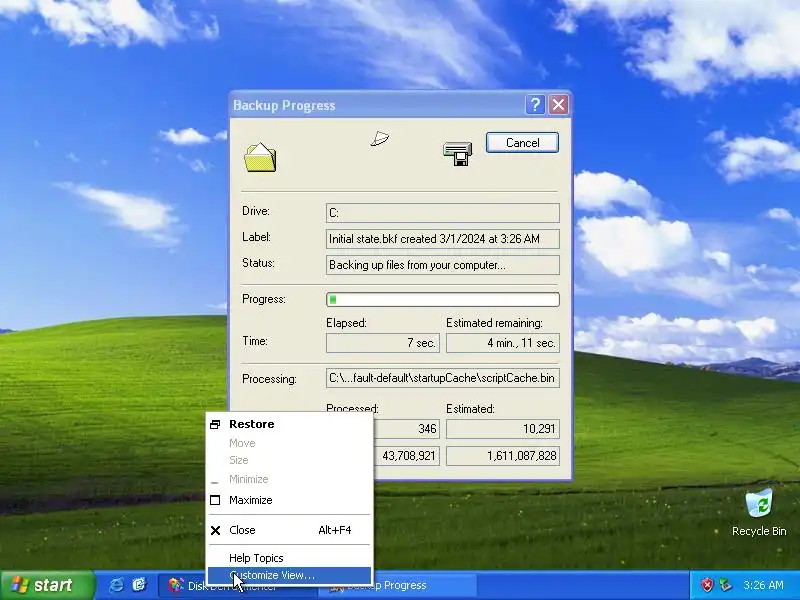Viewport: 800px width, 600px height.
Task: Choose Close in the context menu
Action: tap(289, 530)
